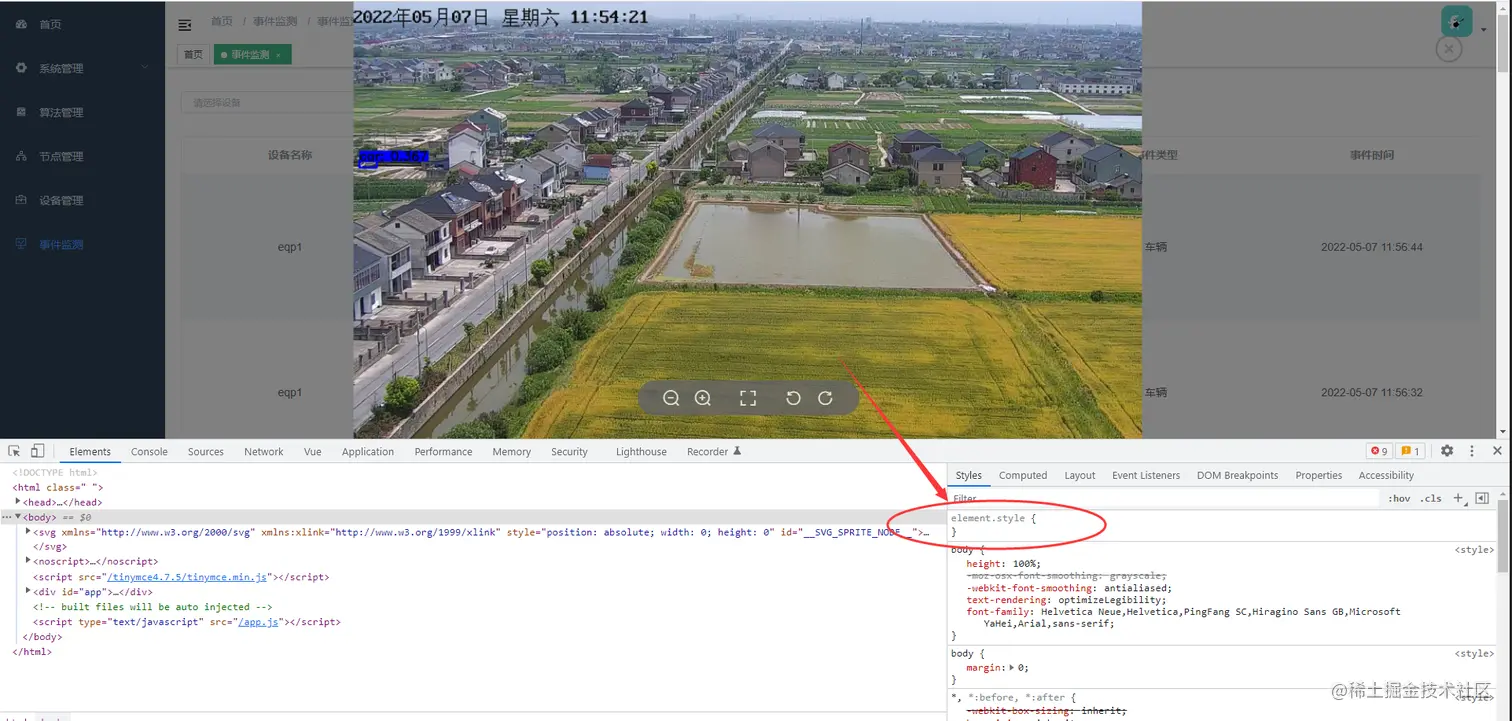1512x721 pixels.
Task: Expand the <svg> sprite node
Action: point(29,532)
